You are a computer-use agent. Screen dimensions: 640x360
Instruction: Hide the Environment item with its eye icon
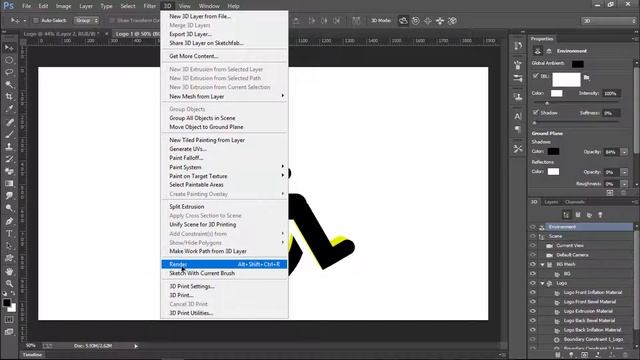coord(533,227)
